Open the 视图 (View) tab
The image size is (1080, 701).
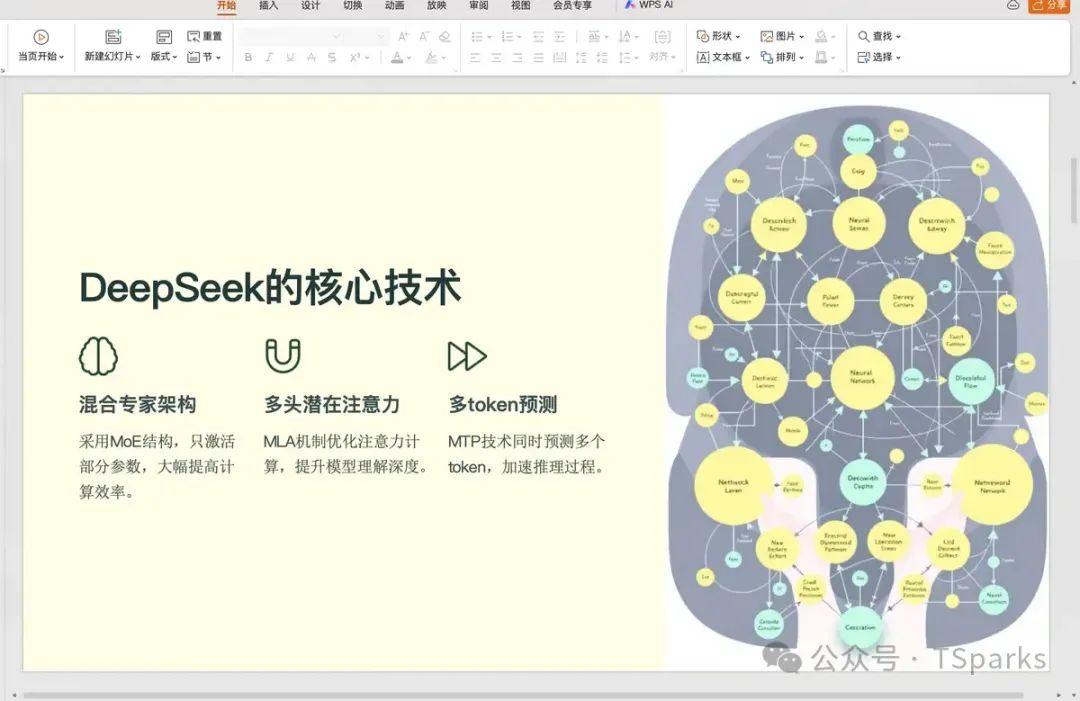(x=521, y=6)
